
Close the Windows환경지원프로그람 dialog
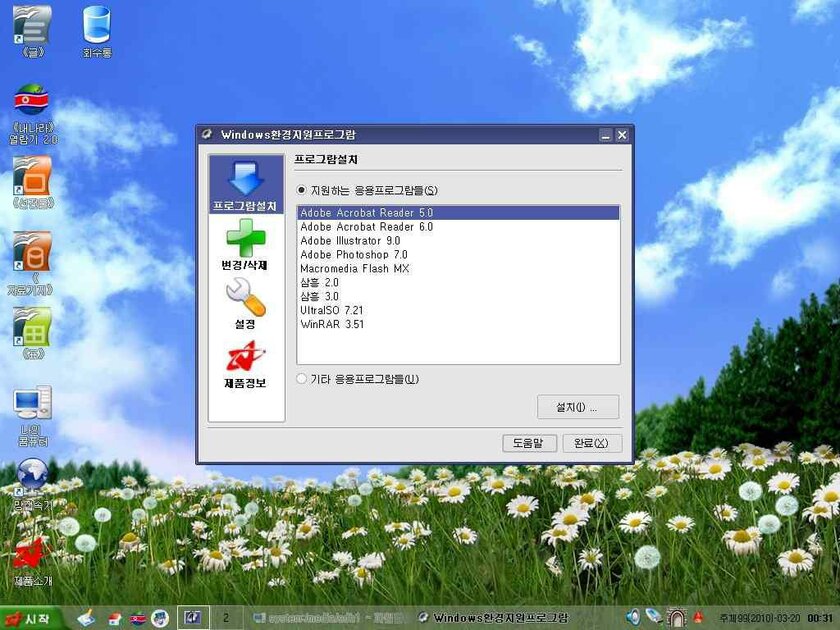point(621,135)
